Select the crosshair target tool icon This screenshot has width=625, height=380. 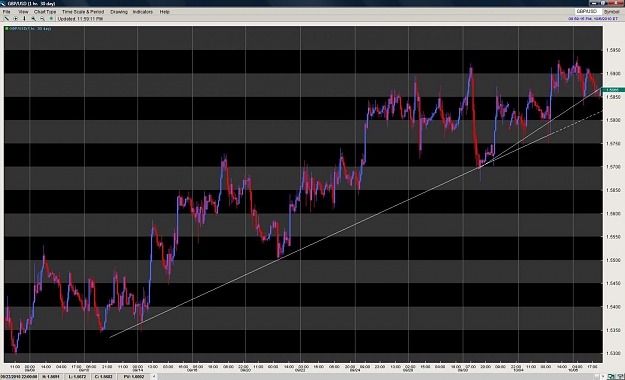tap(16, 19)
